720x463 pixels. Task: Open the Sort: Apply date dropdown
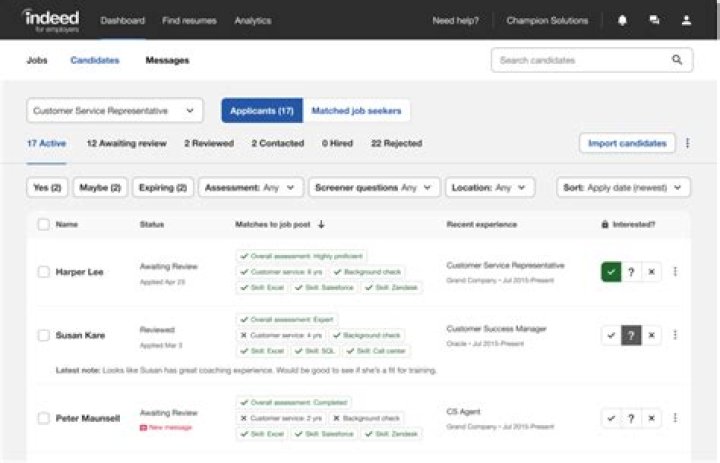pos(623,187)
